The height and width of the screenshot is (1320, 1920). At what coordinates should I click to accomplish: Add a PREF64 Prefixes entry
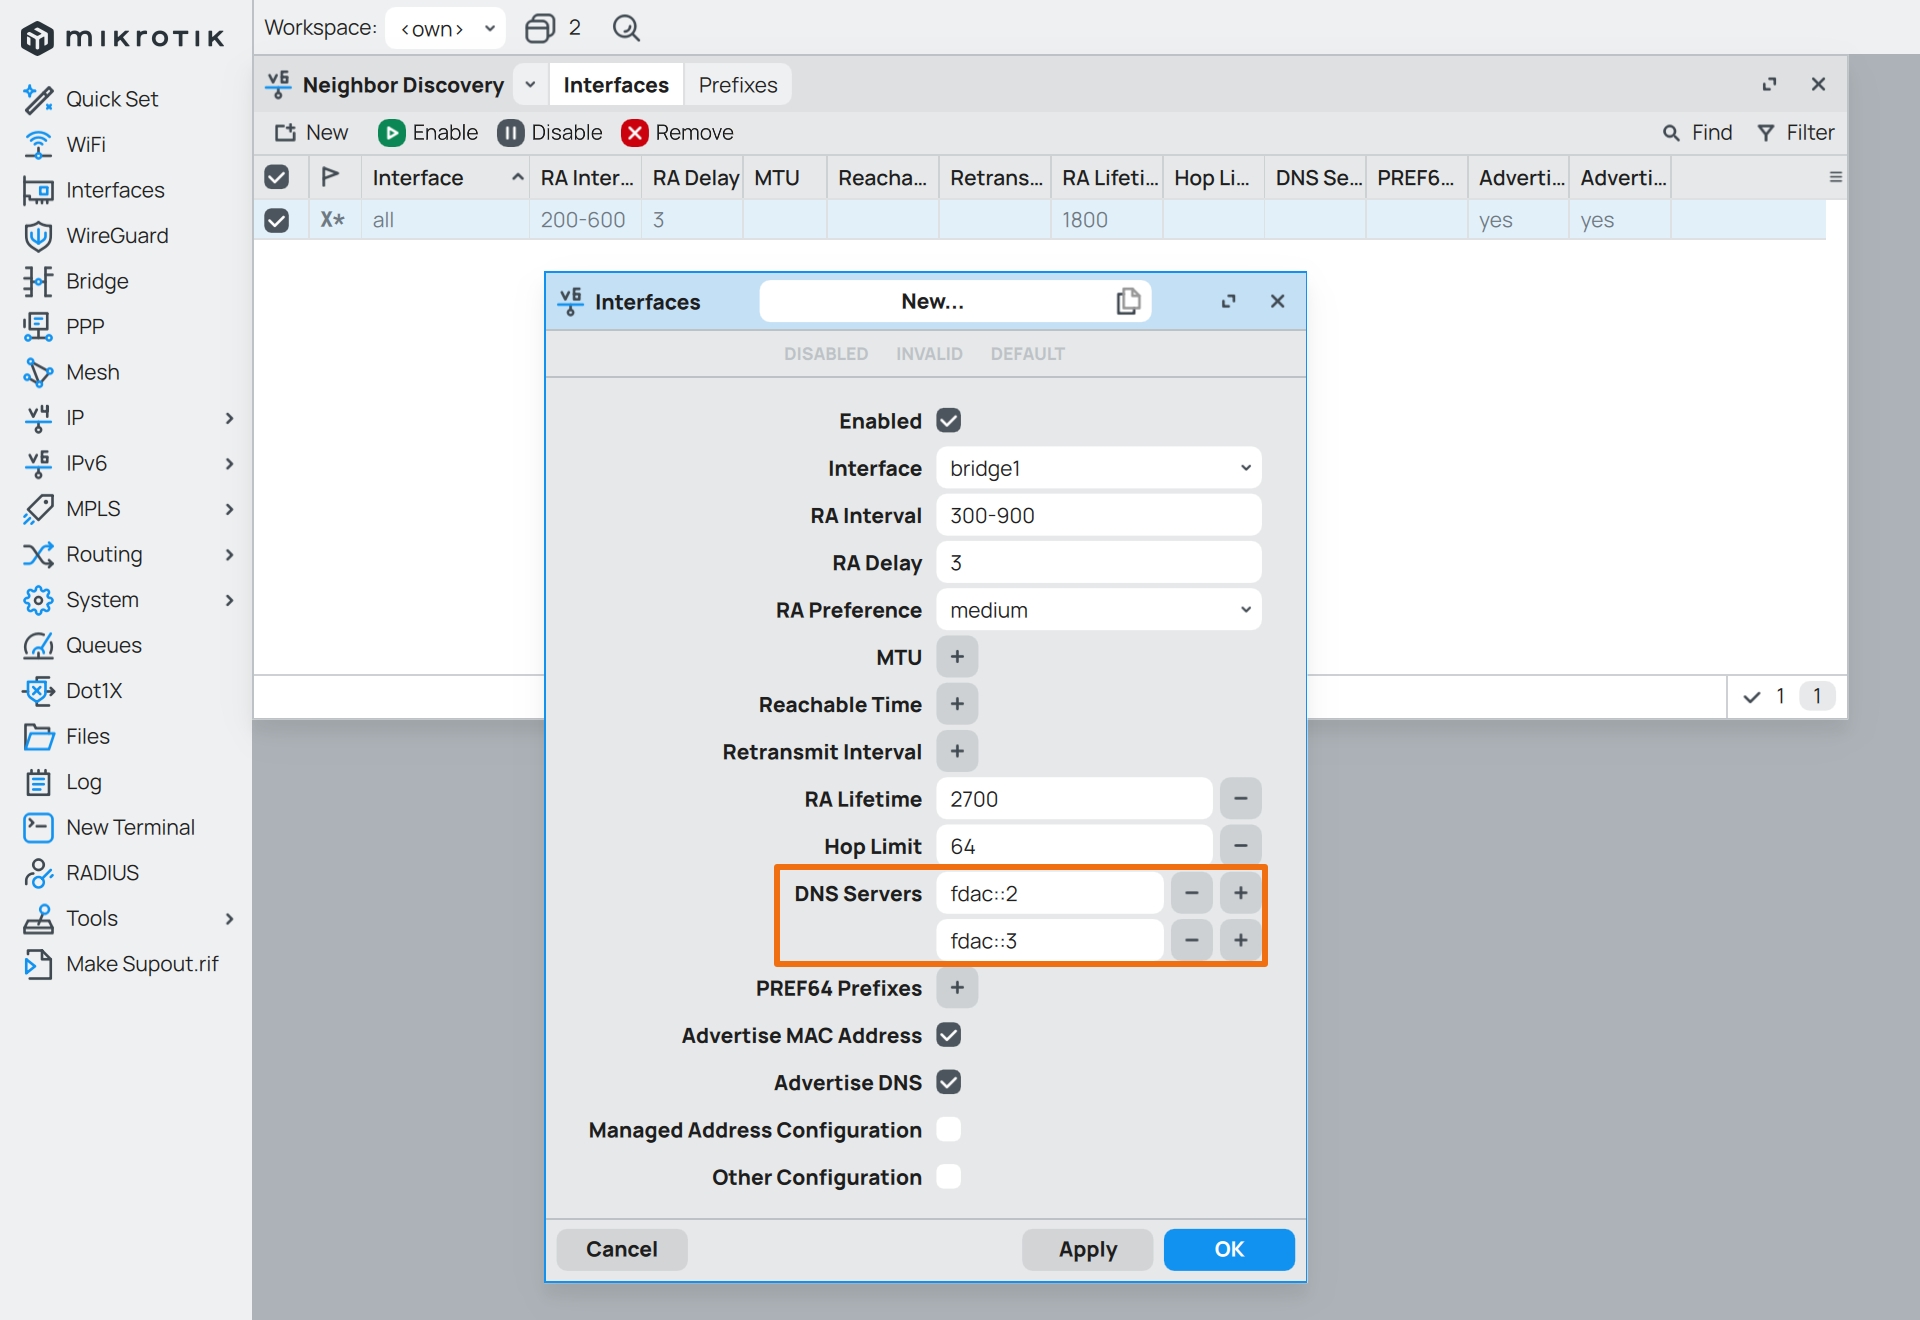[957, 988]
